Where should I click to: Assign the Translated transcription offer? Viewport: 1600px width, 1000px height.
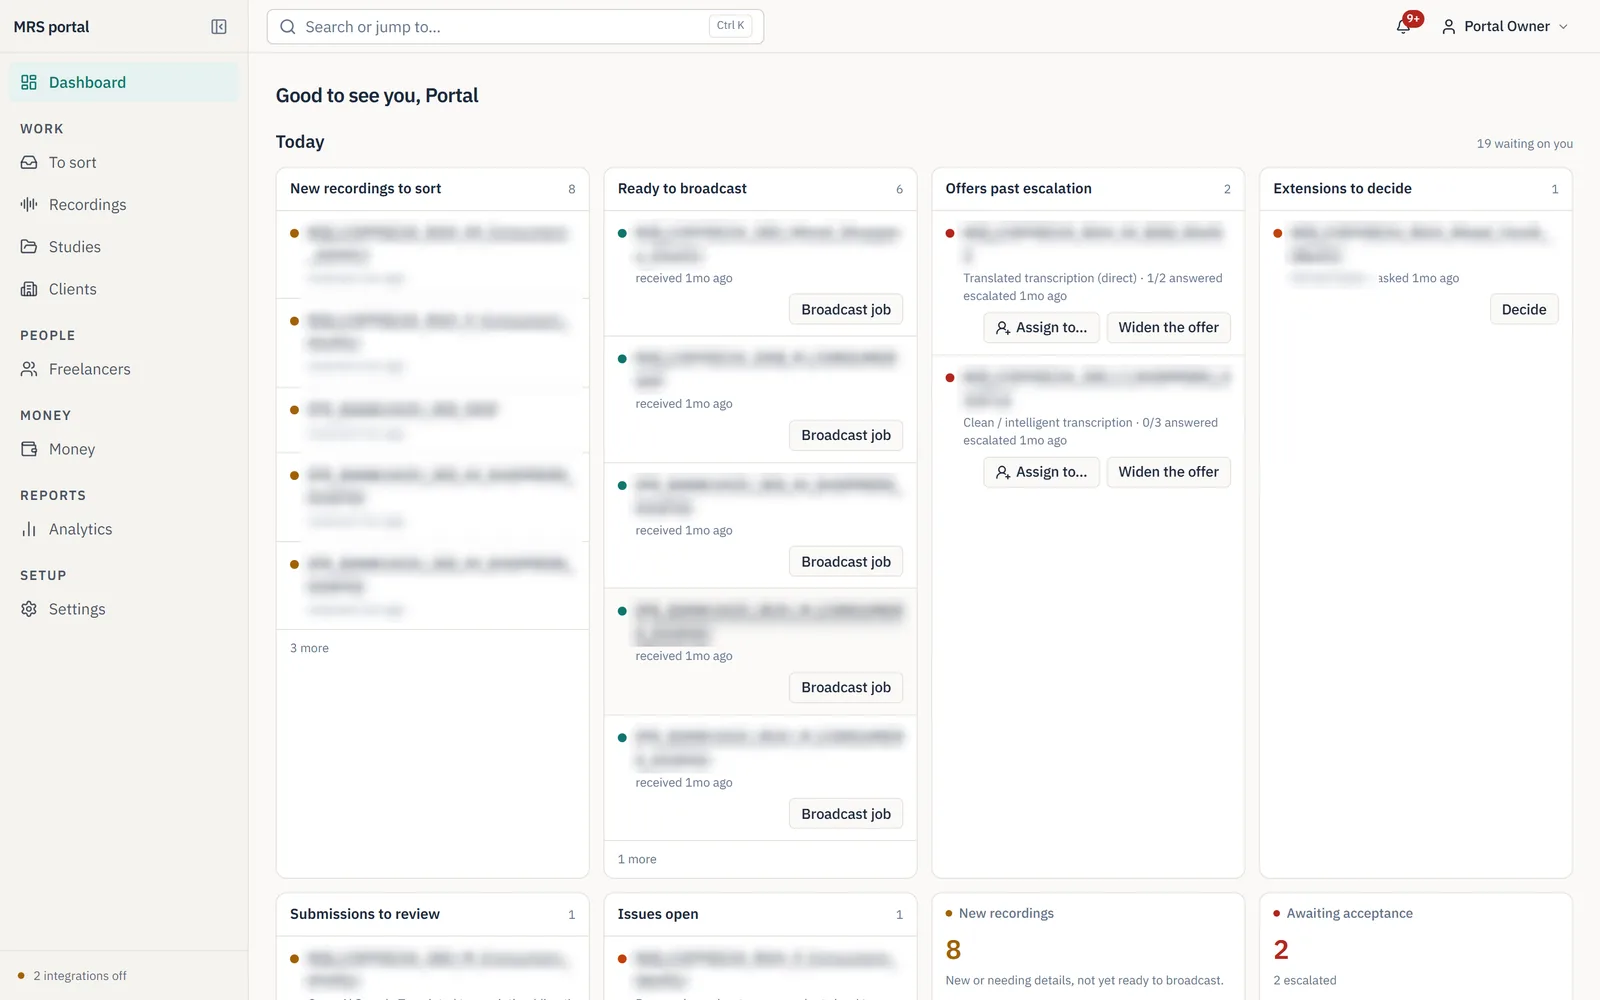1041,328
